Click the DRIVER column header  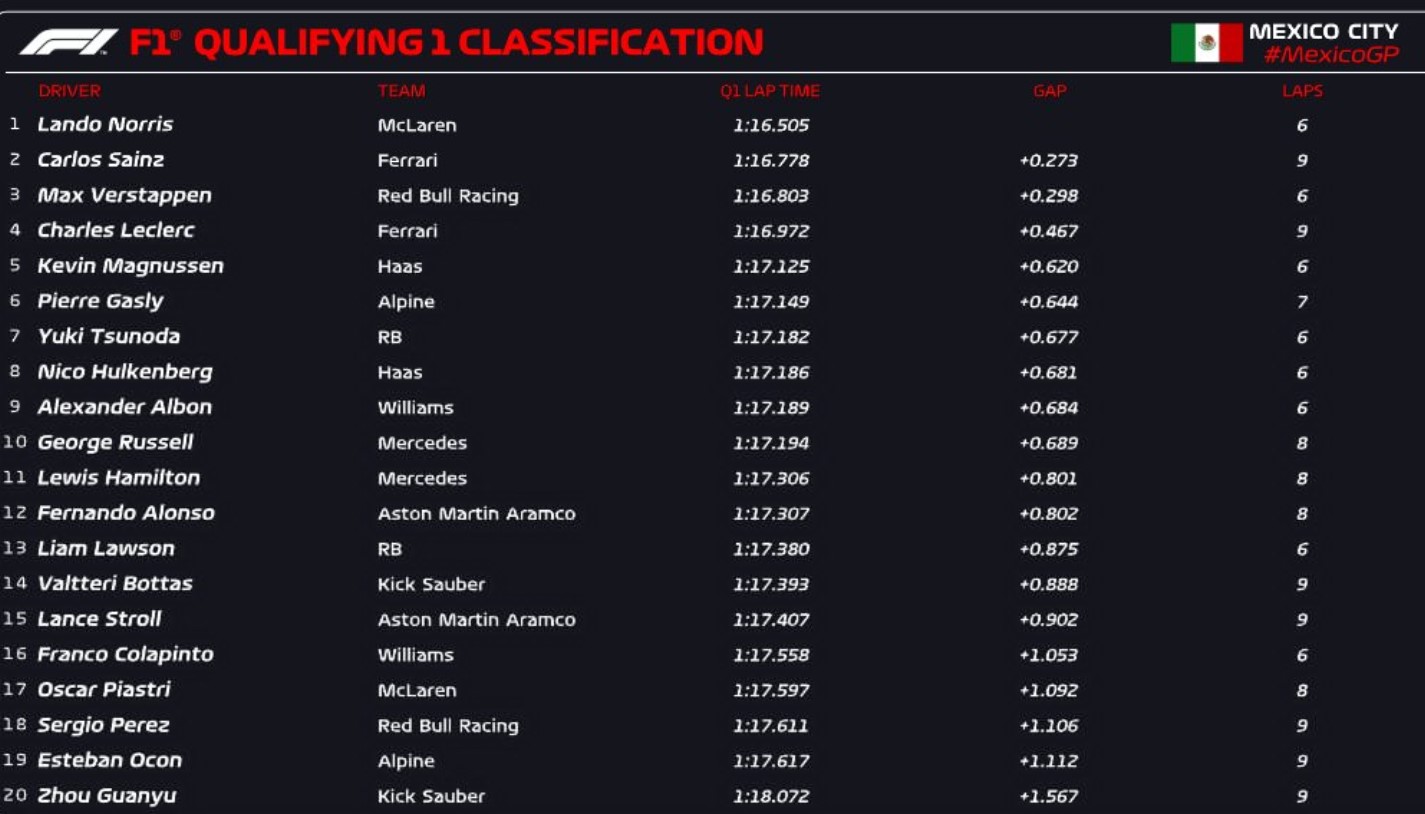click(69, 91)
